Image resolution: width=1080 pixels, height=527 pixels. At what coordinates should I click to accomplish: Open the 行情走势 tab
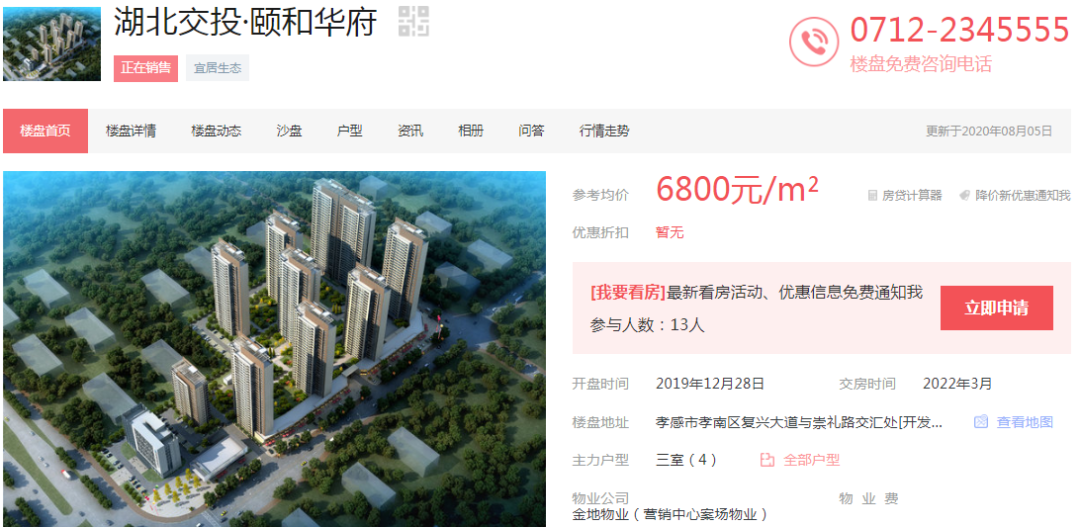tap(604, 131)
